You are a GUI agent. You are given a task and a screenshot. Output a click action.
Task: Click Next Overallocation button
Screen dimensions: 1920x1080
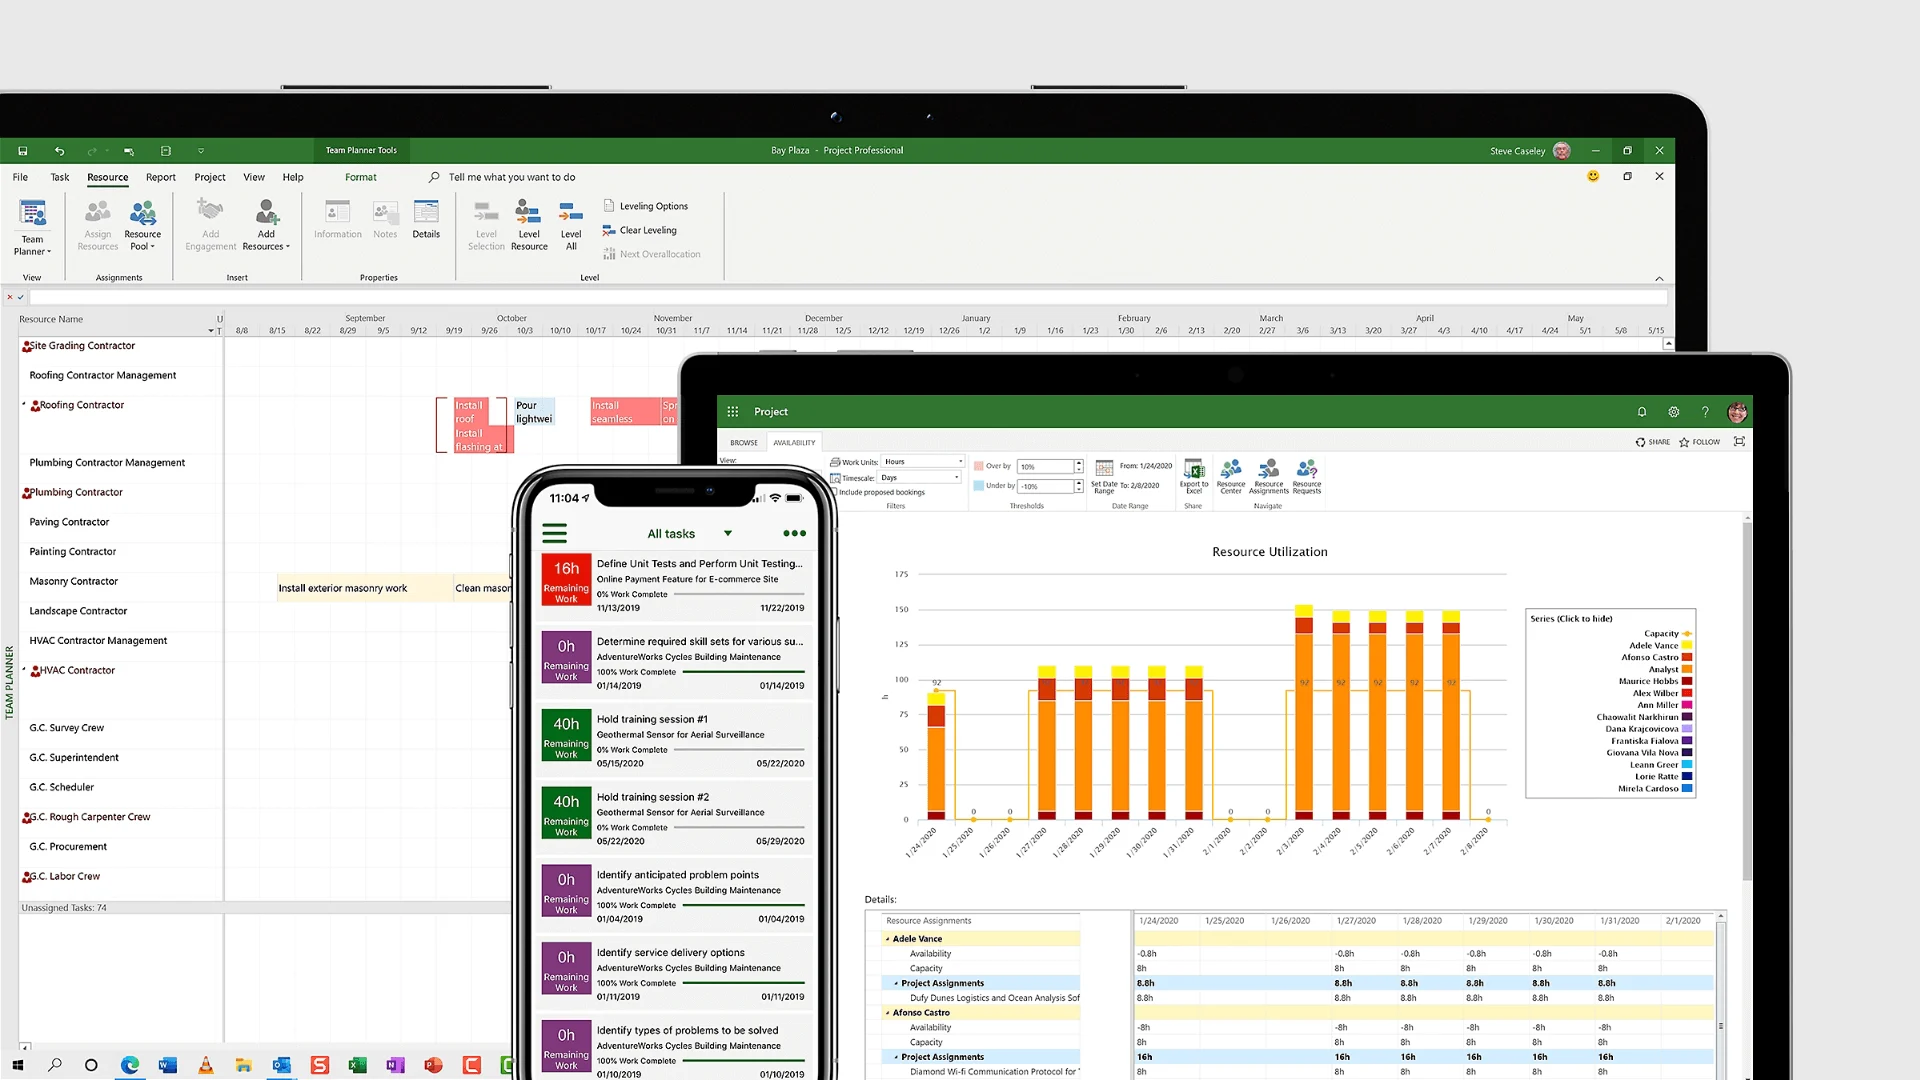coord(652,254)
